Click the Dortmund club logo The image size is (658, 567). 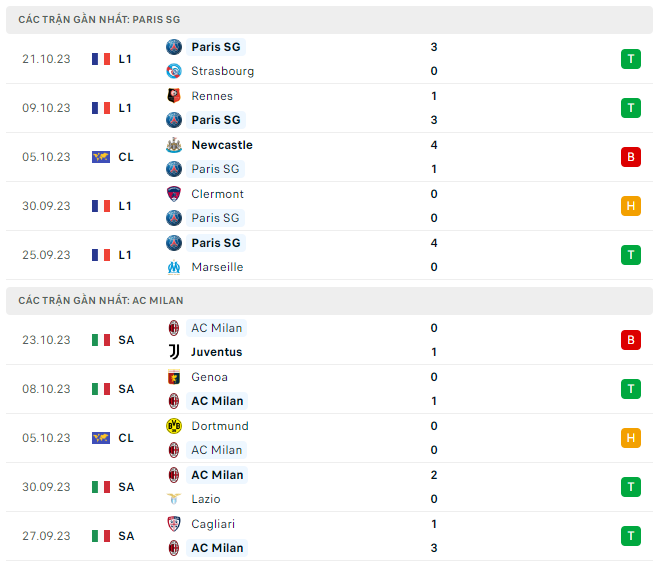174,426
